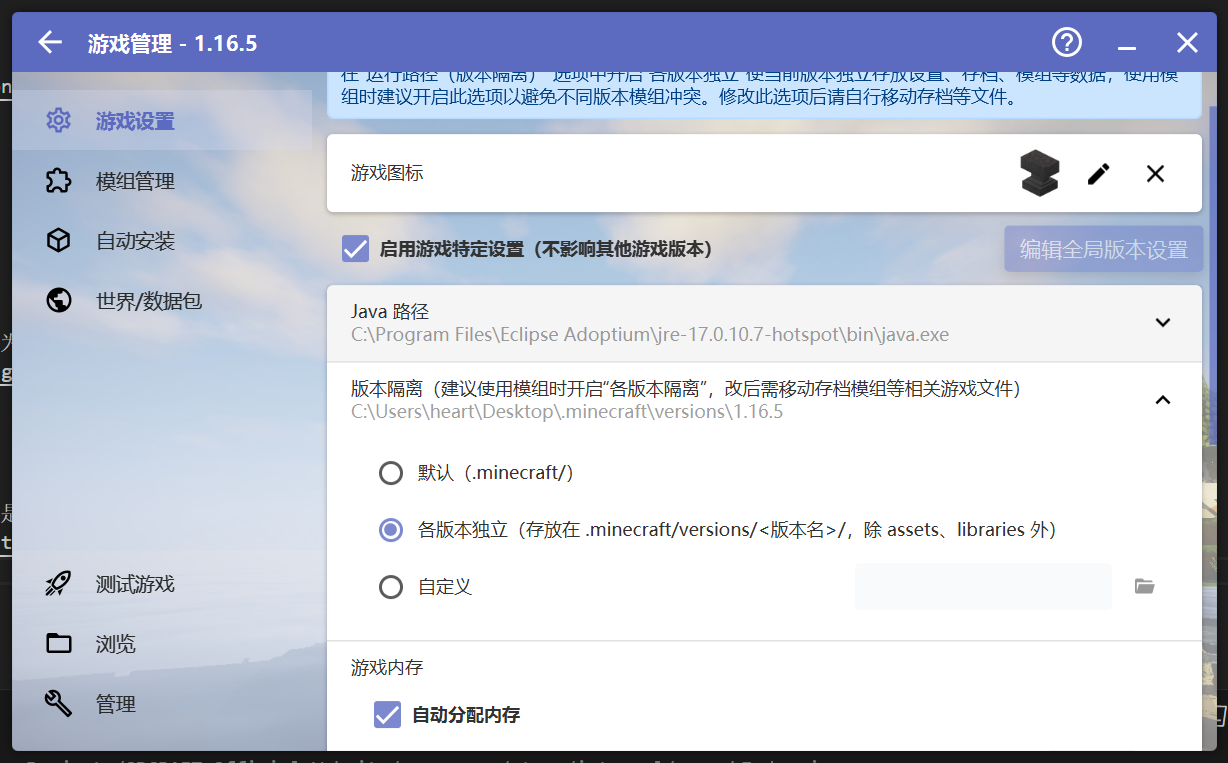Open help via question mark icon
The image size is (1228, 763).
[x=1067, y=43]
